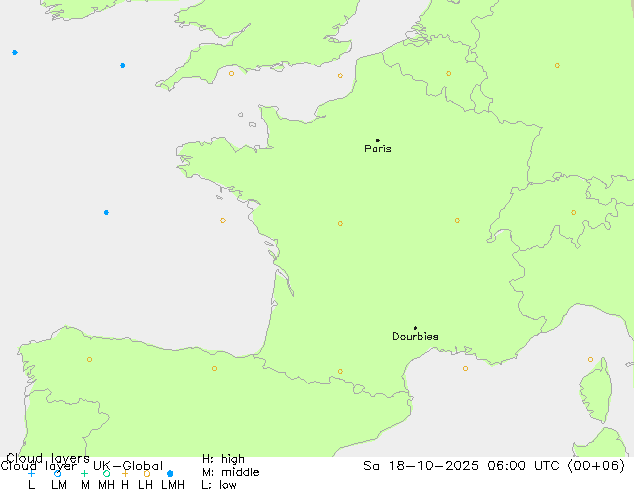This screenshot has width=634, height=490.
Task: Click the Dourbies city dot
Action: click(x=415, y=328)
